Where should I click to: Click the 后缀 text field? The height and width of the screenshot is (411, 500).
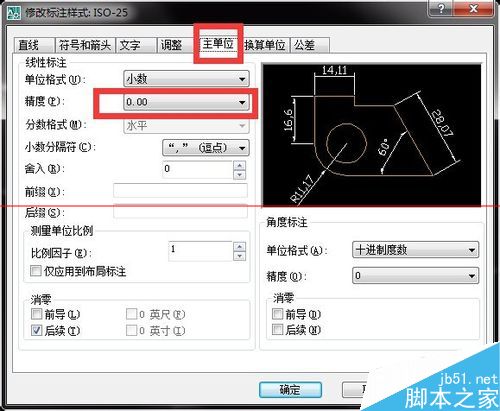pos(180,212)
